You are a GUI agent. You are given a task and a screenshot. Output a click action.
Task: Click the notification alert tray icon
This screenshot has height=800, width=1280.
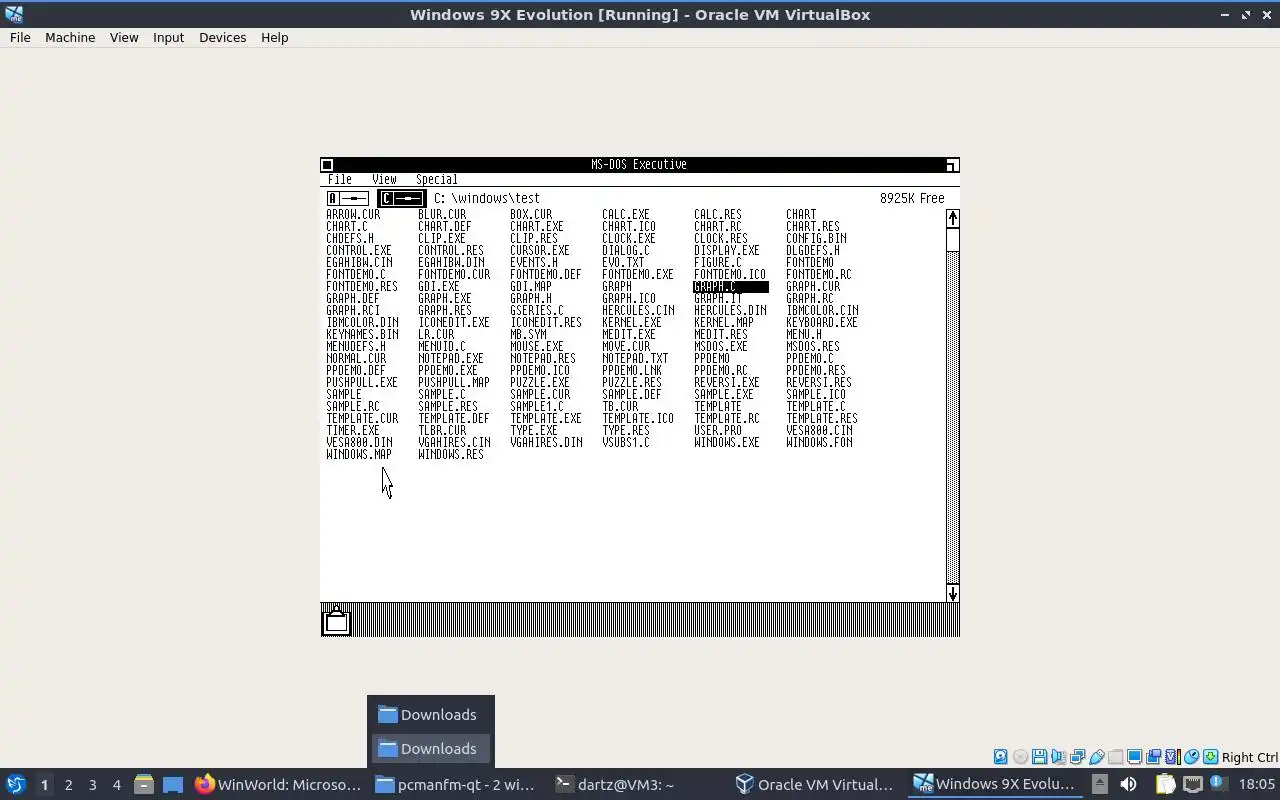pos(1218,784)
